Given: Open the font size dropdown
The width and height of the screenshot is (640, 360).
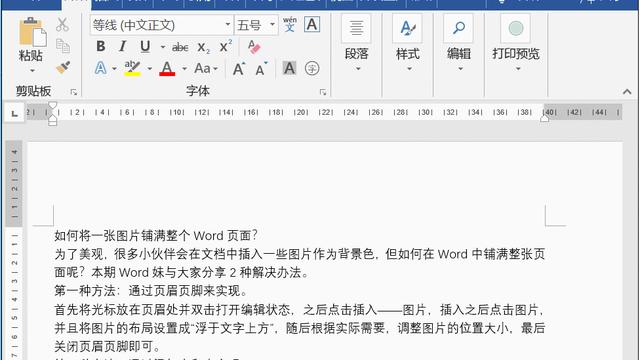Looking at the screenshot, I should coord(272,25).
